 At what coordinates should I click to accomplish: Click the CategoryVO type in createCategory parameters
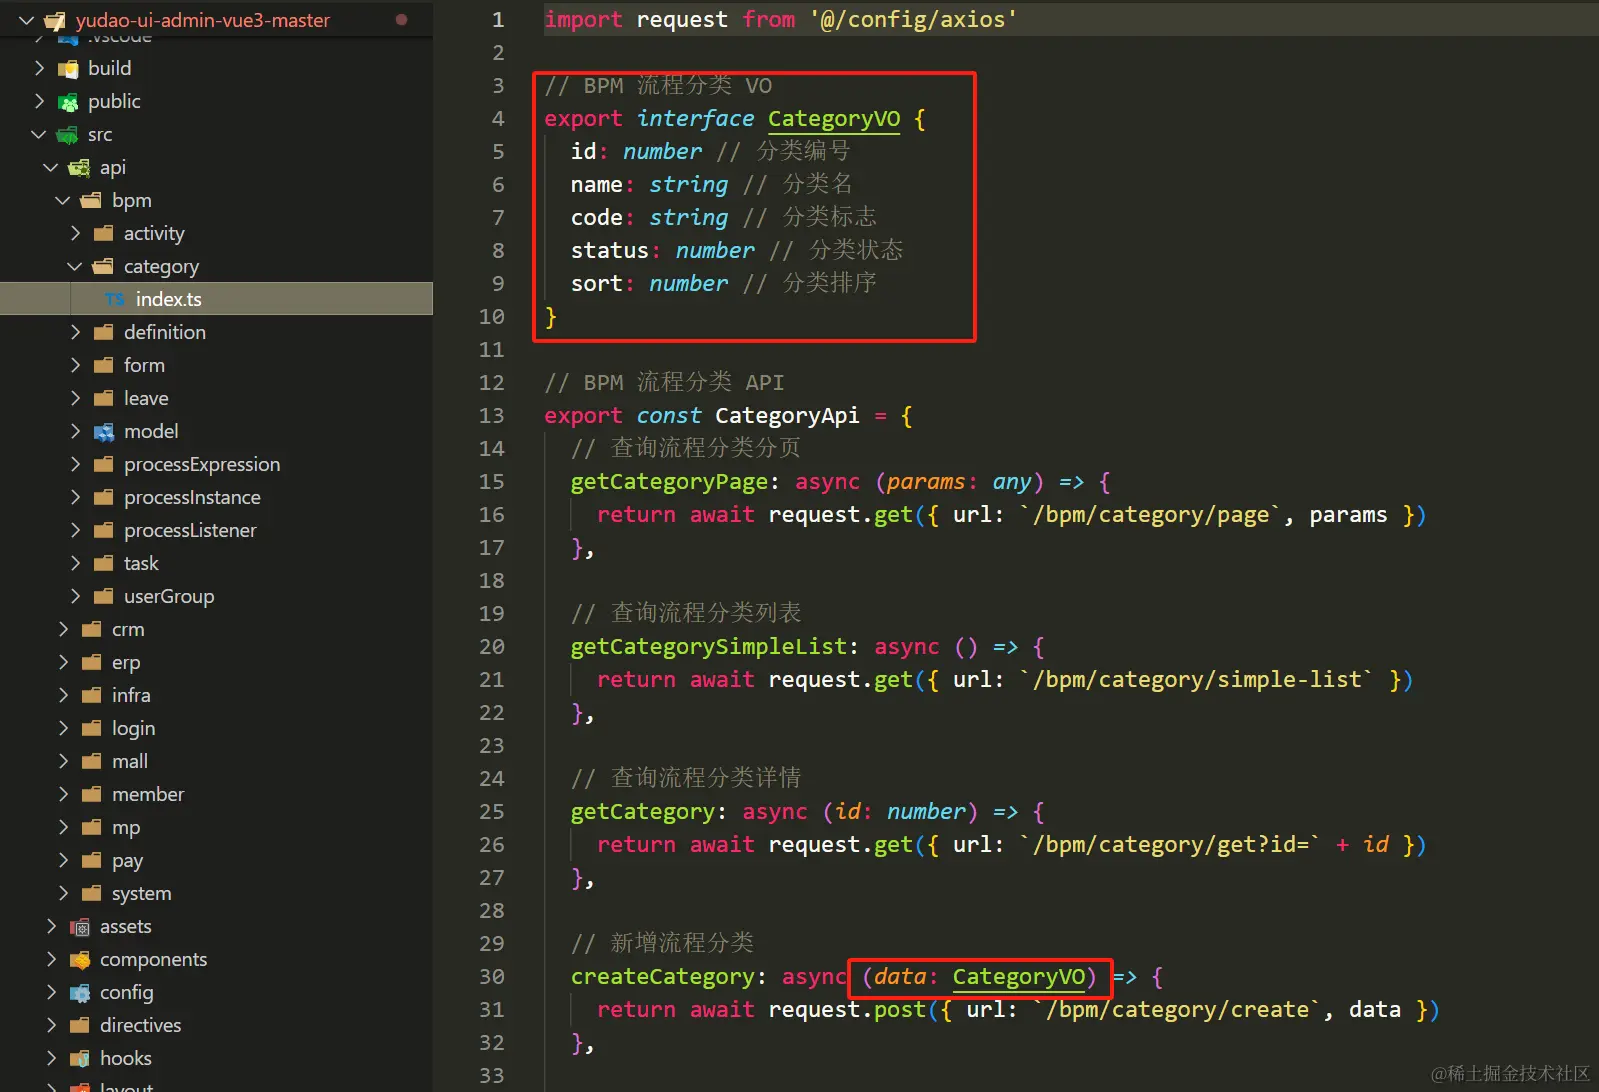click(1018, 977)
